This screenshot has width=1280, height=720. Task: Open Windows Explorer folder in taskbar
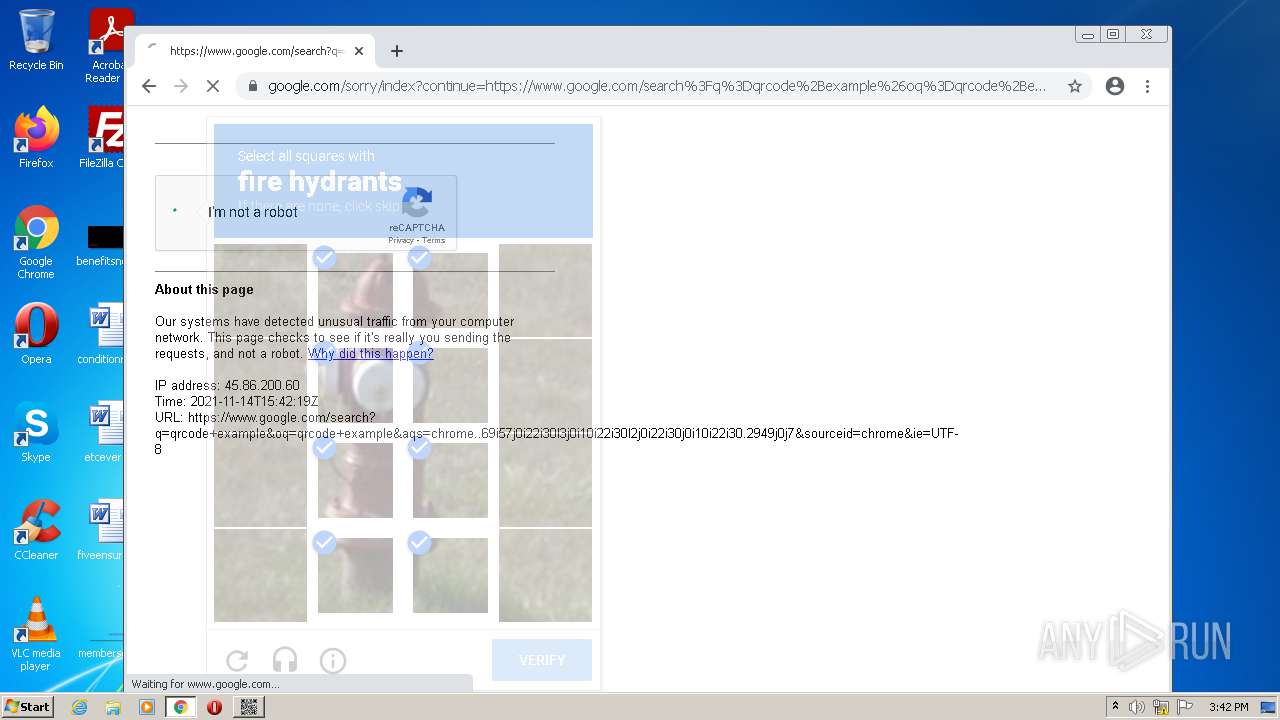[113, 707]
